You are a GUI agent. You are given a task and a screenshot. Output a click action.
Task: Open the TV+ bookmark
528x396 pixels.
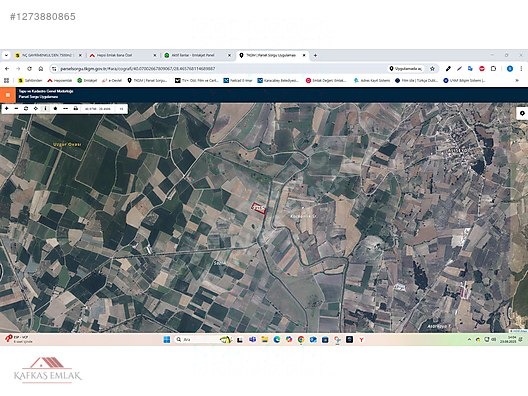coord(197,80)
